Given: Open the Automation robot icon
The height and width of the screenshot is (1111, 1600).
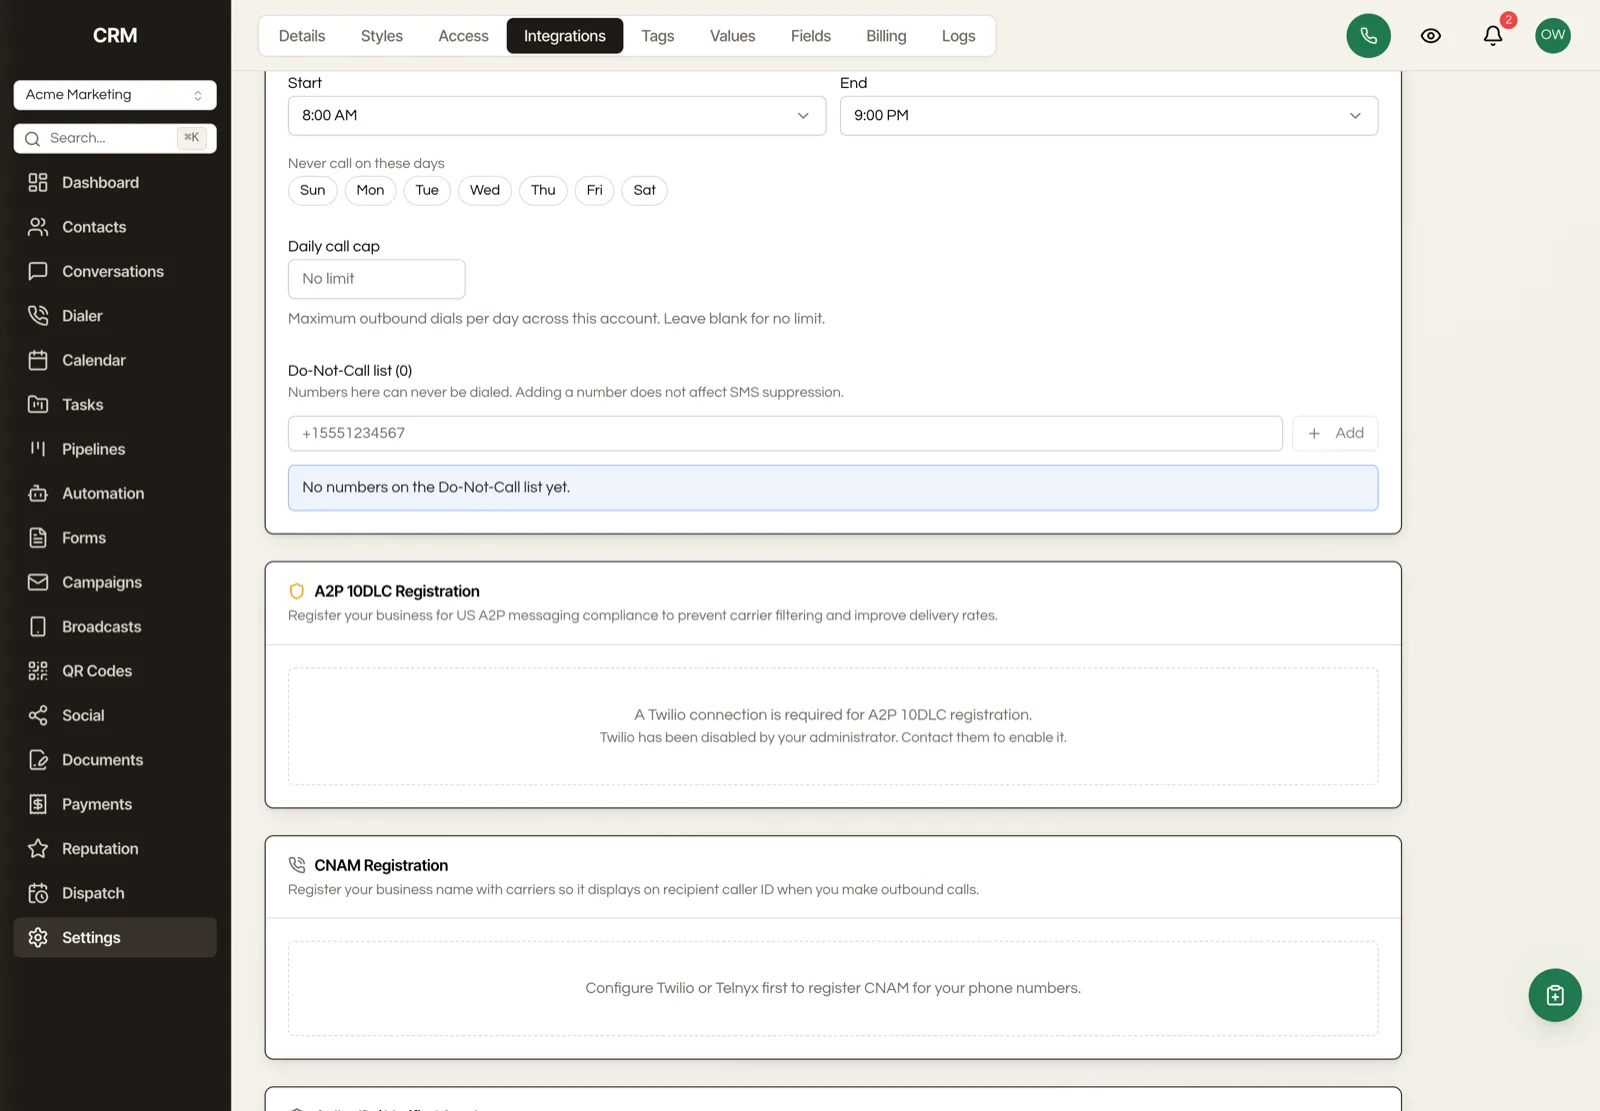Looking at the screenshot, I should 38,493.
